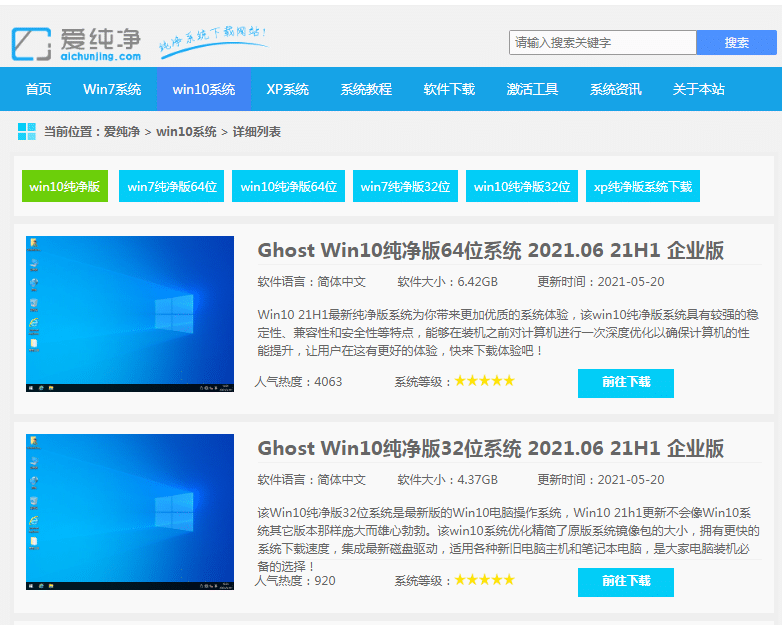Image resolution: width=782 pixels, height=625 pixels.
Task: Open Ghost Win10纯净版64位系统 title link
Action: pyautogui.click(x=491, y=250)
